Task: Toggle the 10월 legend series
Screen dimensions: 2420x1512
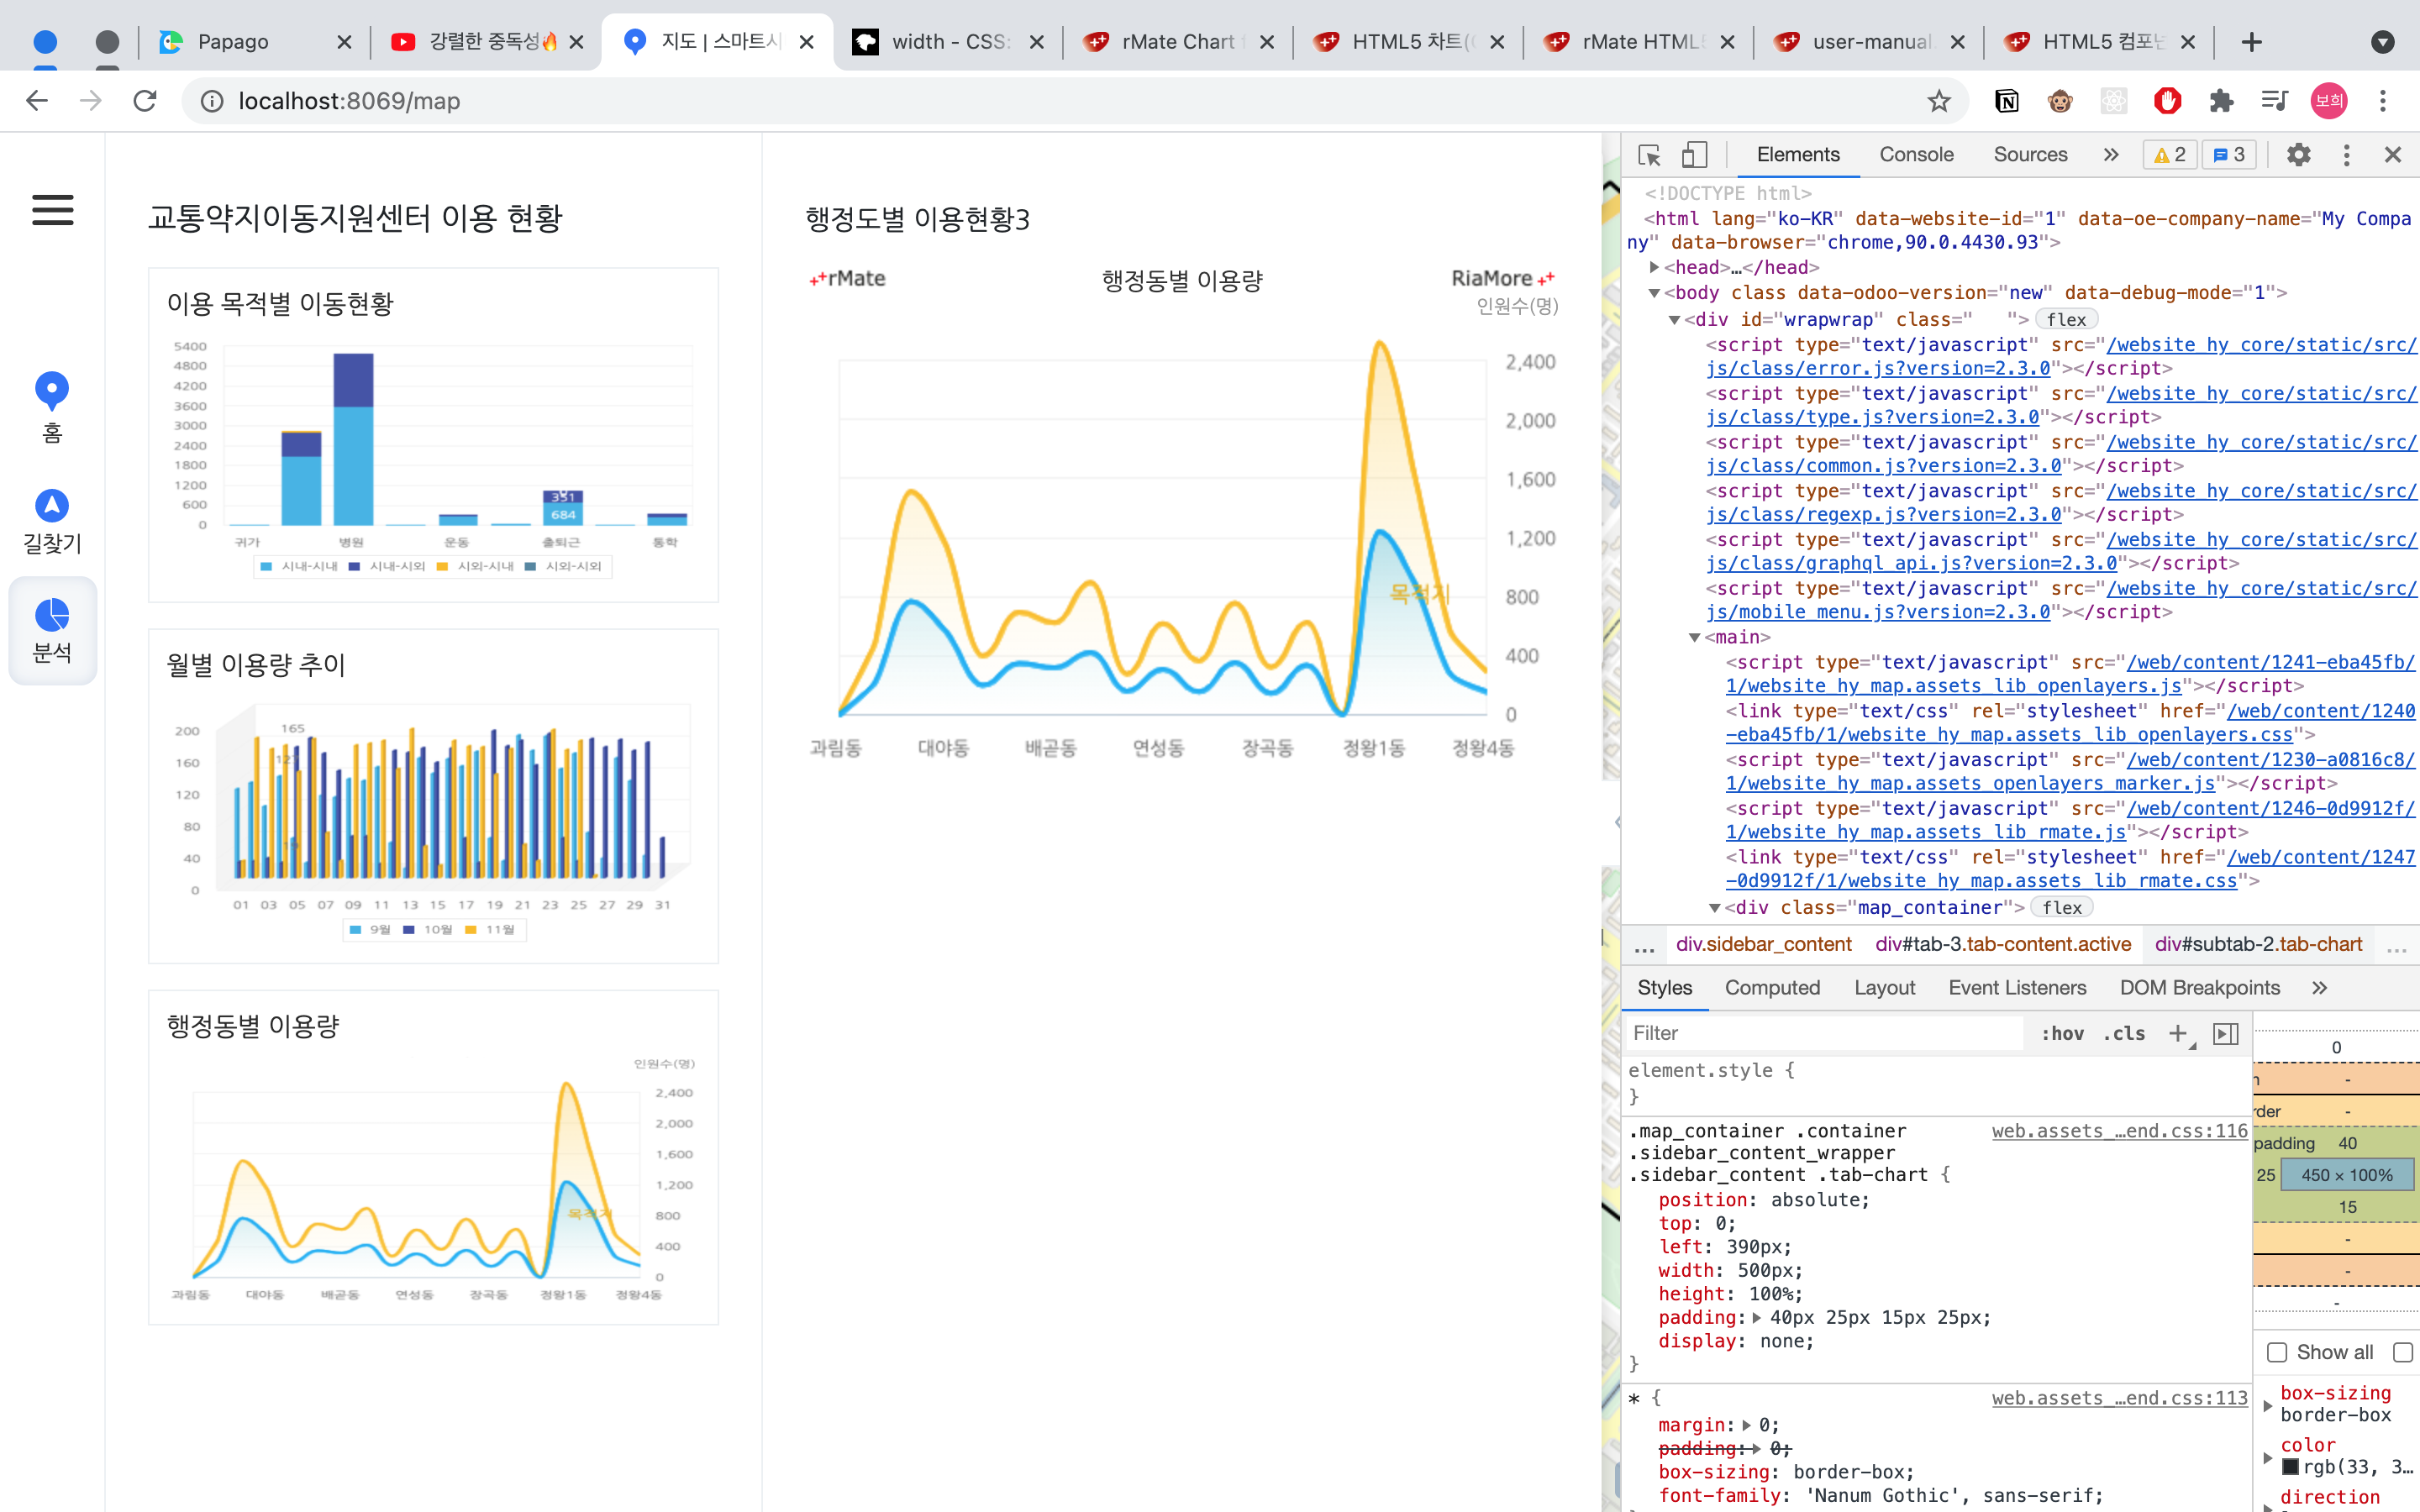Action: click(428, 929)
